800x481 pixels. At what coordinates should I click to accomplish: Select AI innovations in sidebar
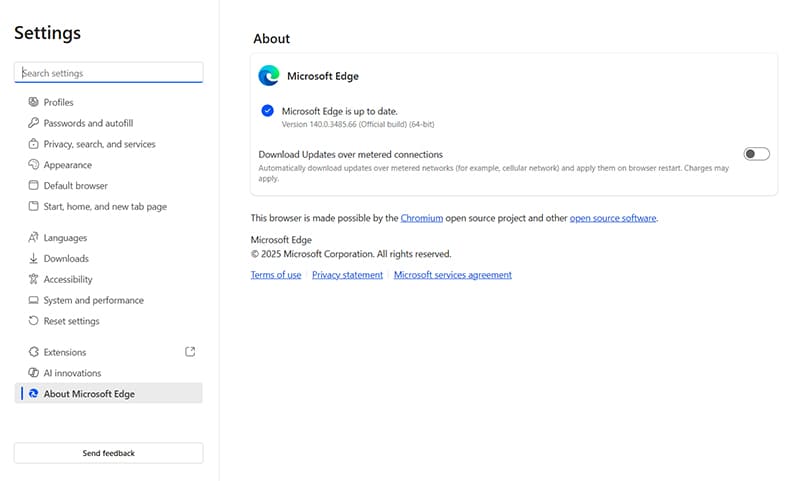click(x=109, y=373)
